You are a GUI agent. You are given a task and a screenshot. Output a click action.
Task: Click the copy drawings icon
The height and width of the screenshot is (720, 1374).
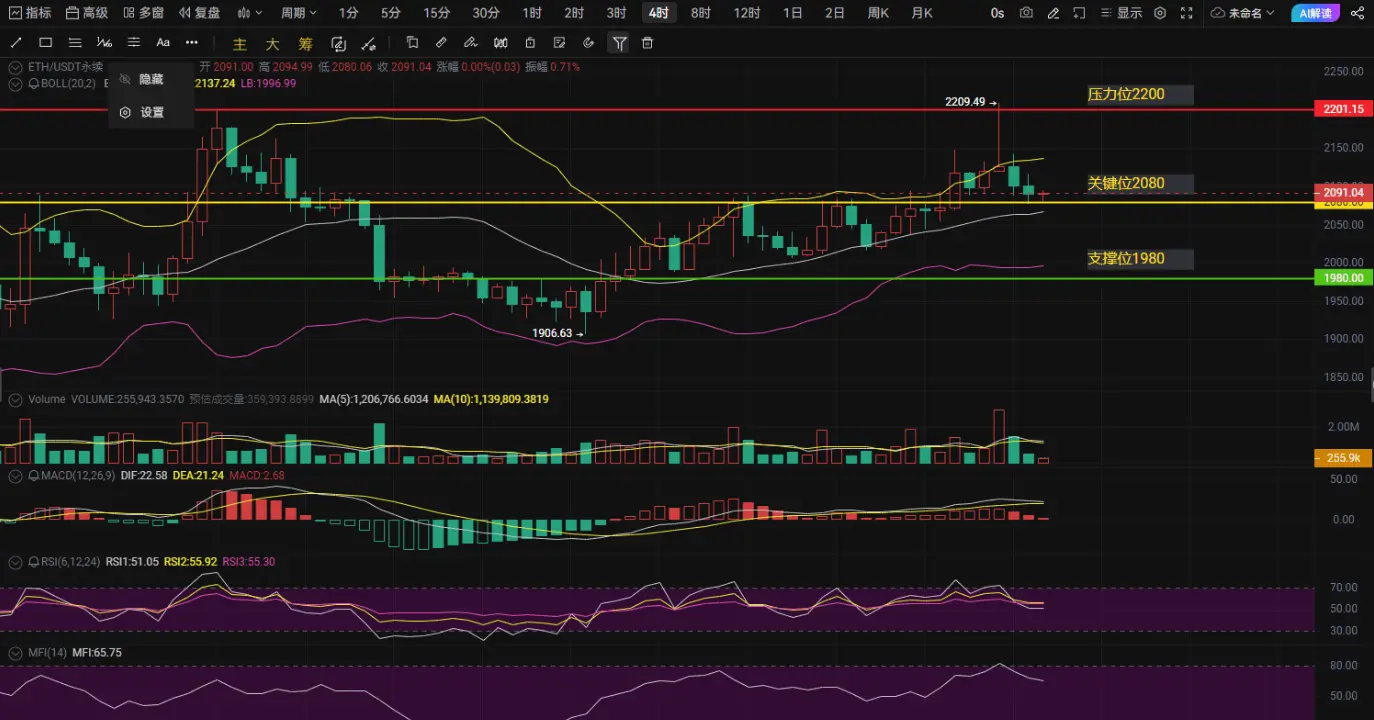coord(412,43)
